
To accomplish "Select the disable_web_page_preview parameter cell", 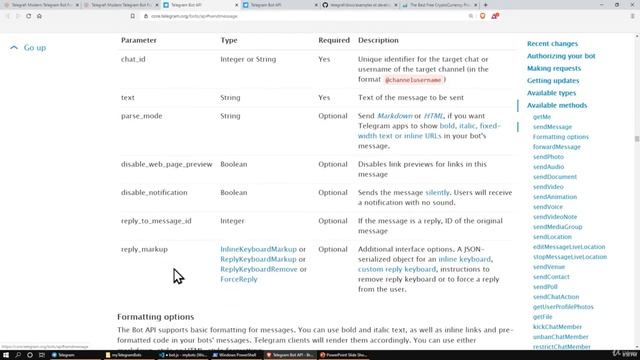I will click(x=167, y=164).
